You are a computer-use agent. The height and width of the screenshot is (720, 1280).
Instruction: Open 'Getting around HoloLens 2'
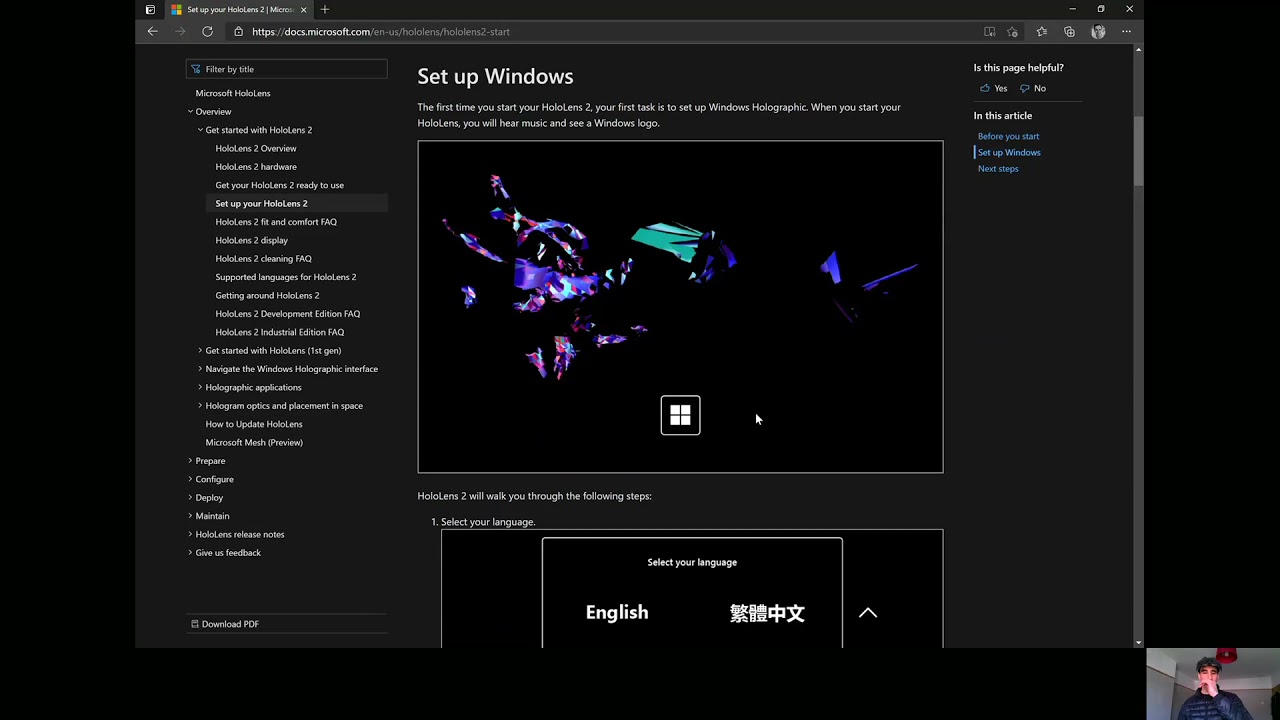click(x=267, y=295)
